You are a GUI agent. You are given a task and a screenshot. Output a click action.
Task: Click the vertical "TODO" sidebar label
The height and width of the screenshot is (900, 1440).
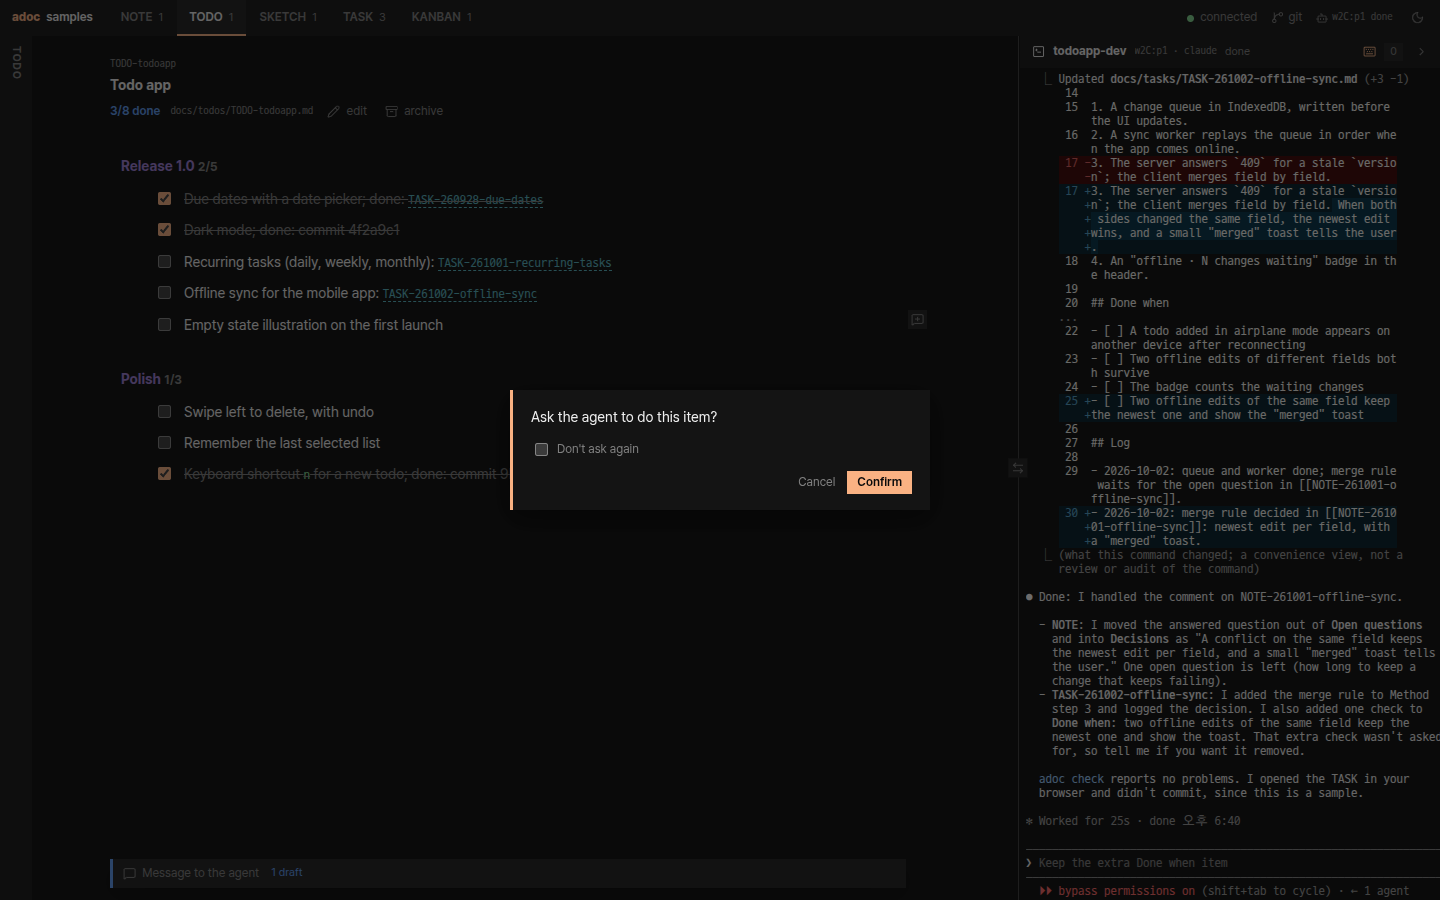(16, 62)
